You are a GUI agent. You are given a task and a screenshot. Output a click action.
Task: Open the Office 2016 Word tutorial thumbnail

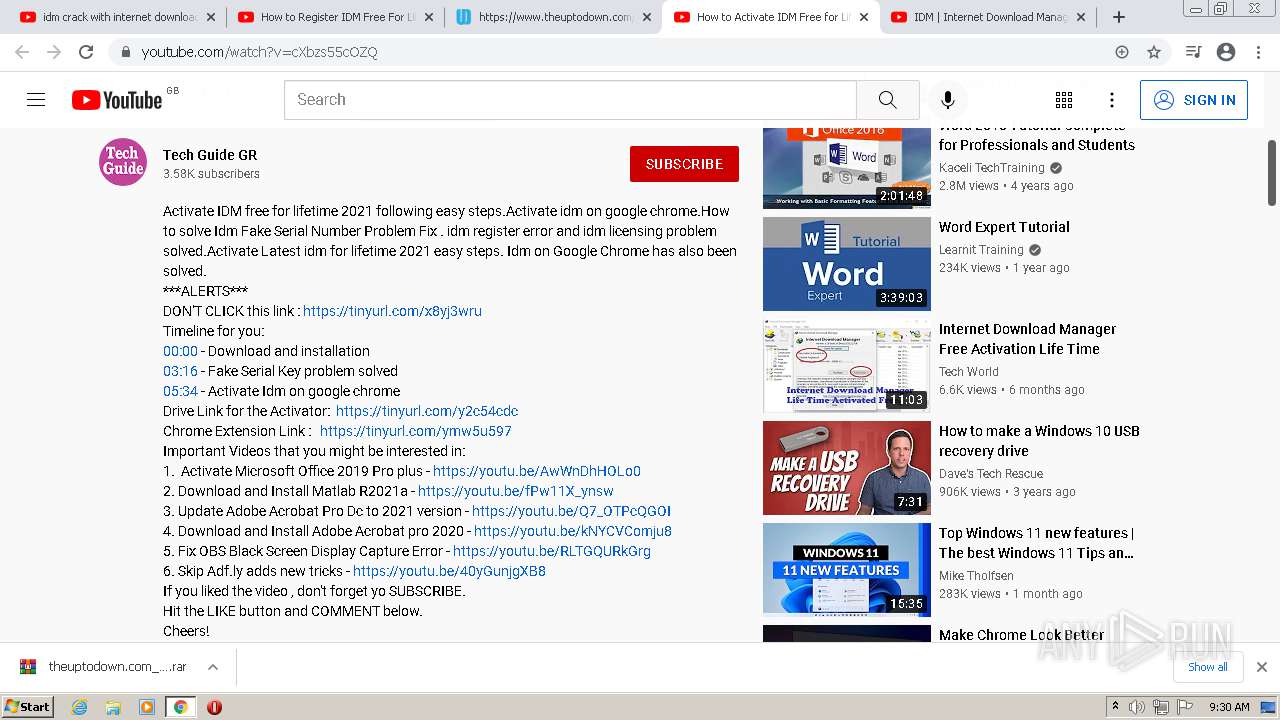pos(847,168)
